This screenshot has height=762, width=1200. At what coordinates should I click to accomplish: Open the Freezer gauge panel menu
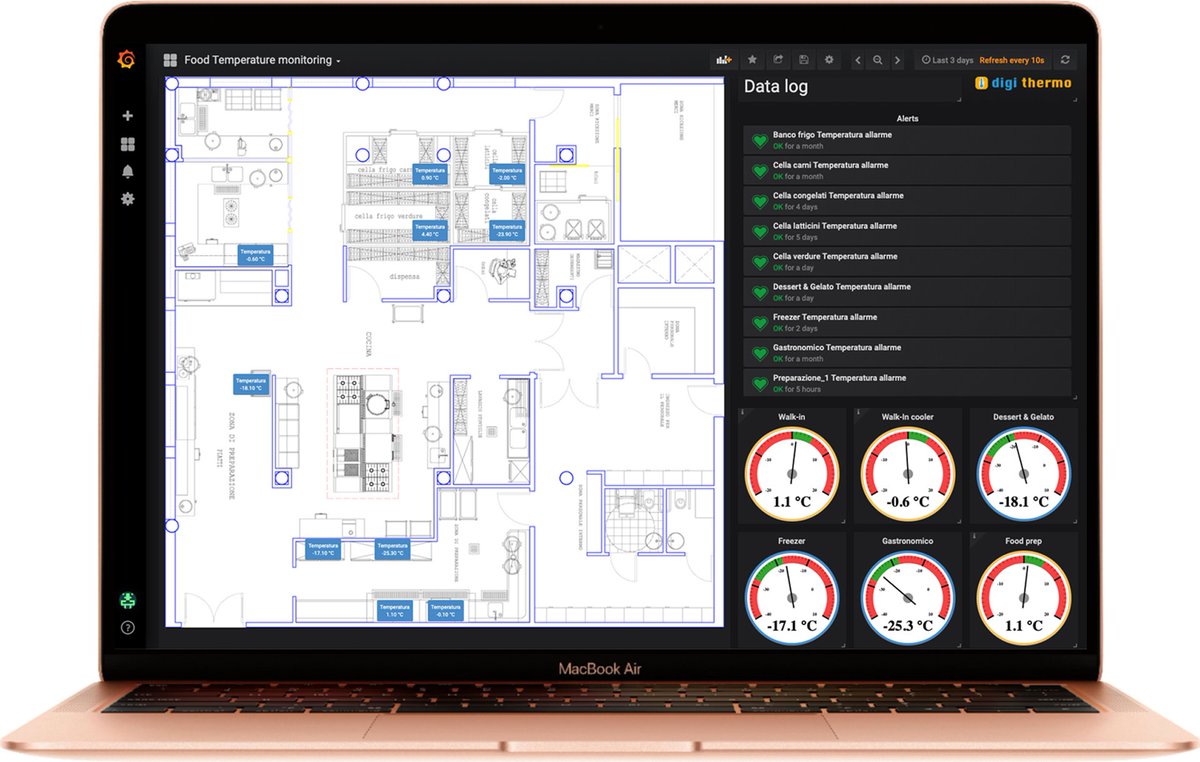791,540
